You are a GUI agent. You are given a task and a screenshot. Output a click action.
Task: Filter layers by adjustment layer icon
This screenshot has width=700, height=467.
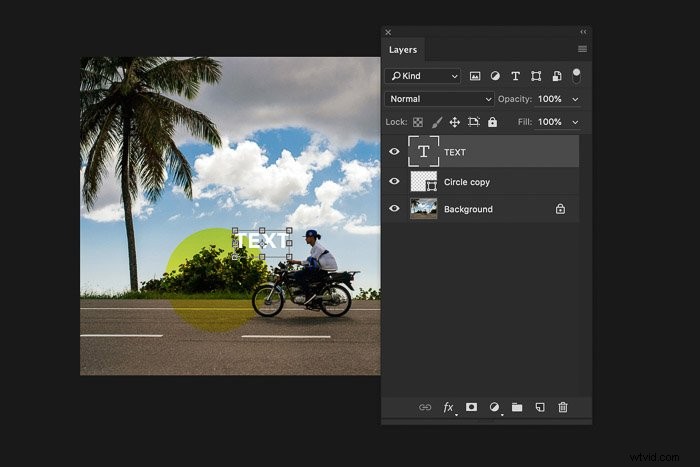[495, 76]
